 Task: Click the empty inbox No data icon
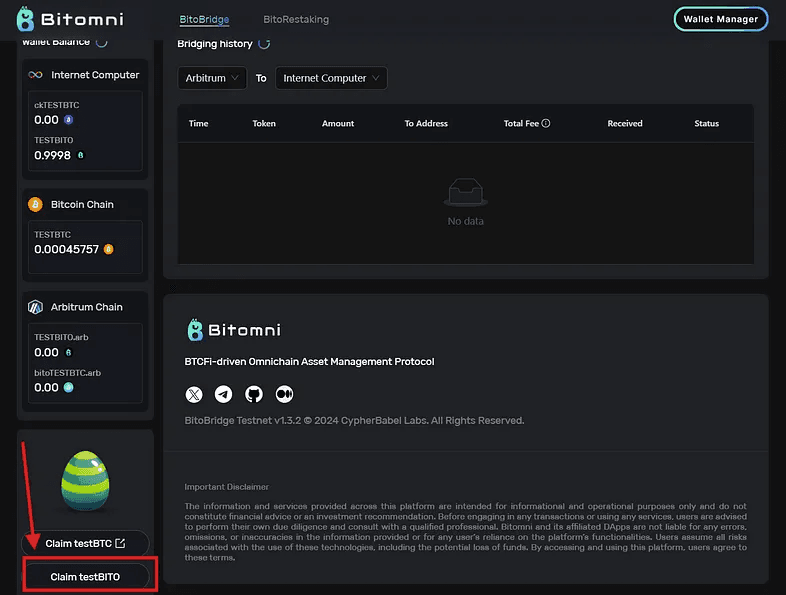coord(466,192)
